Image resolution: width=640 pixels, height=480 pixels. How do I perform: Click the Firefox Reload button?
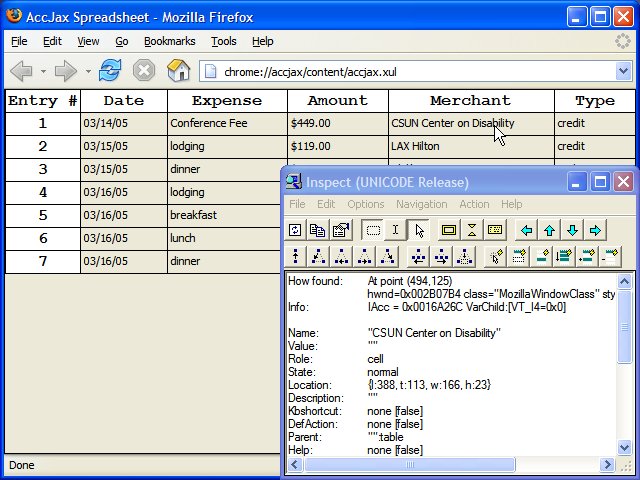110,70
